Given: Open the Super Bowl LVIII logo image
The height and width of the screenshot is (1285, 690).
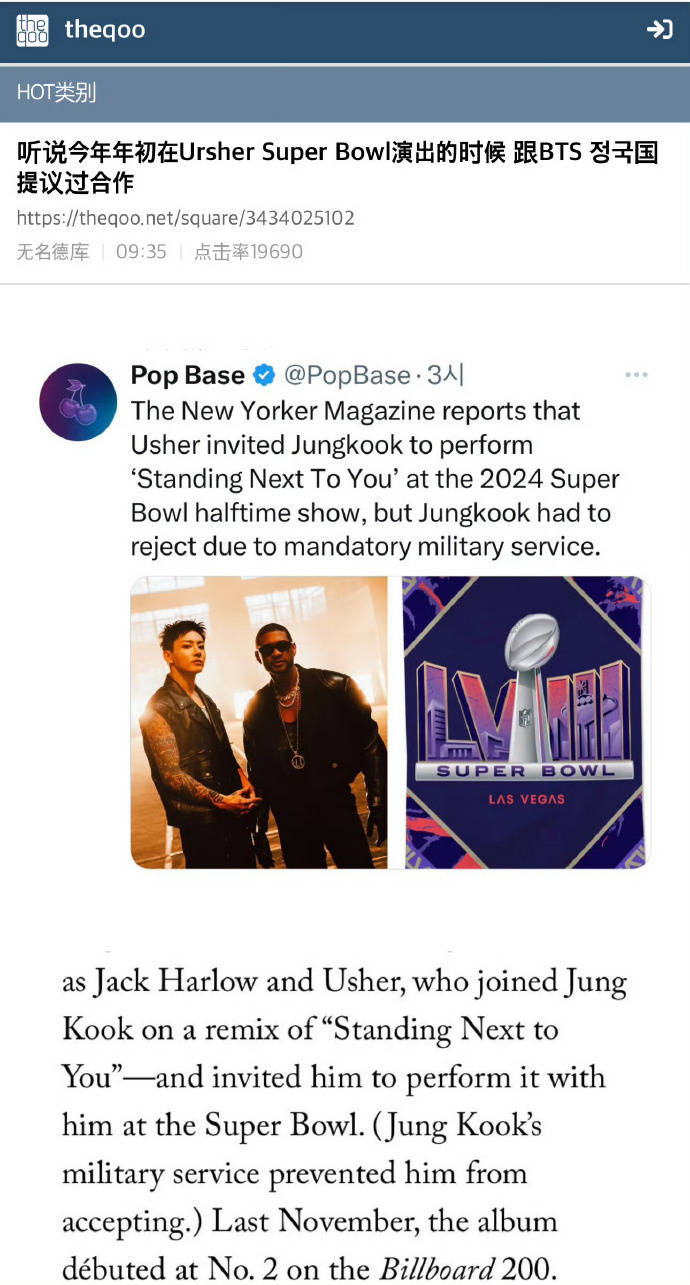Looking at the screenshot, I should tap(526, 722).
